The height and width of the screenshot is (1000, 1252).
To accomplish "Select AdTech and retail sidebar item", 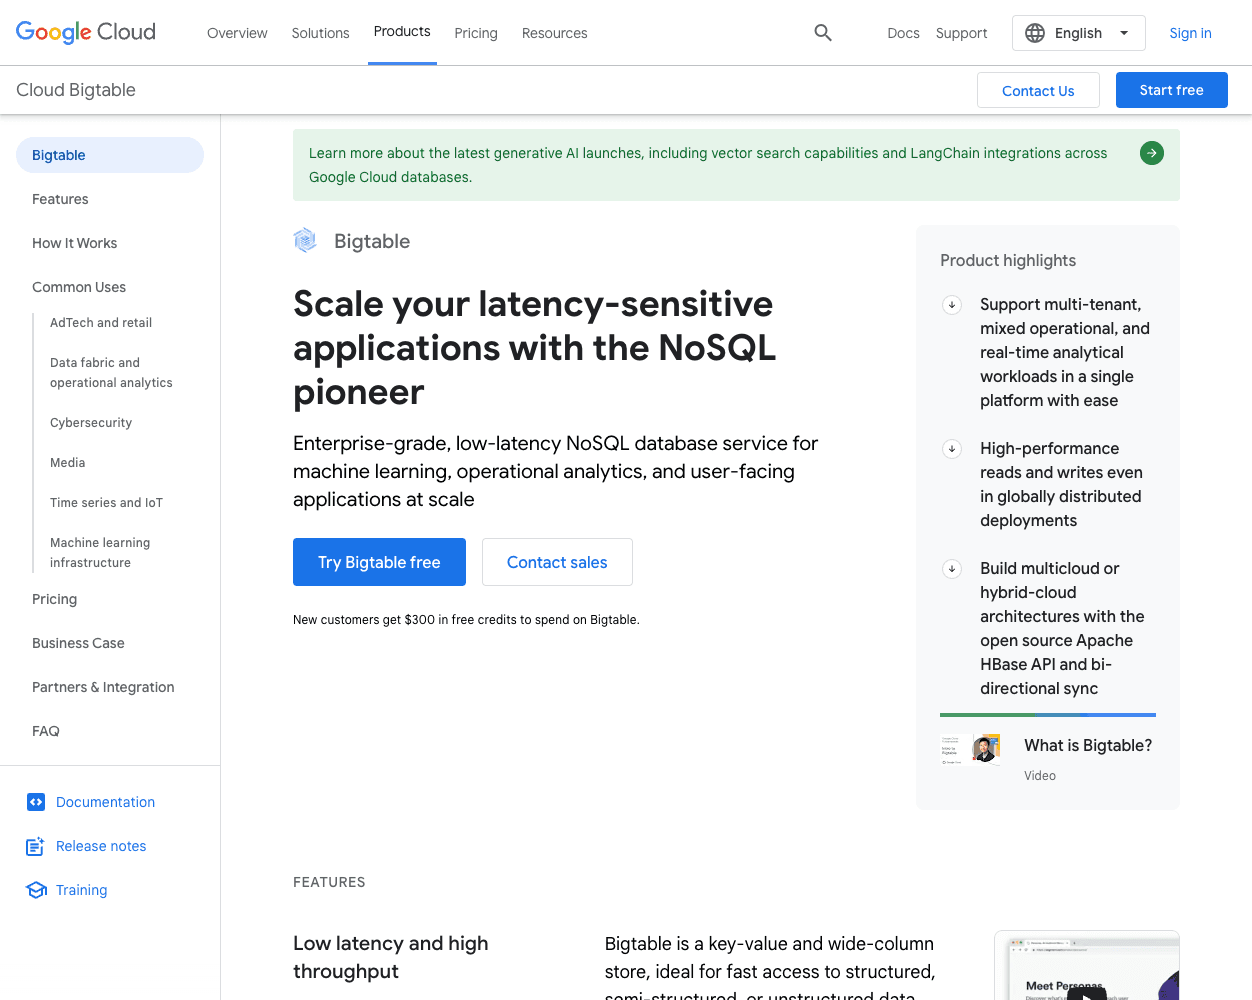I will click(101, 323).
